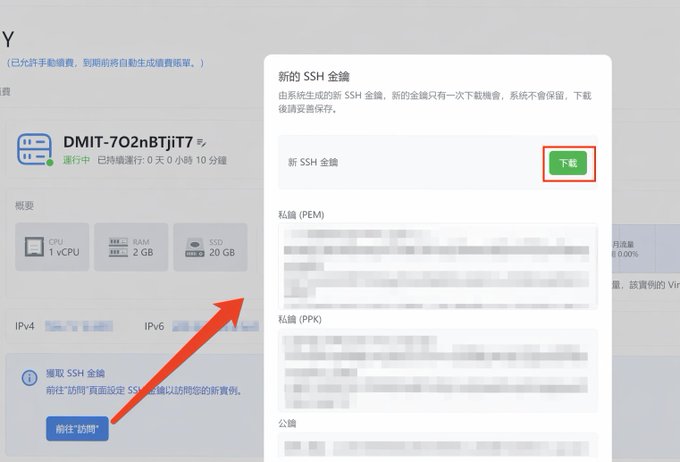Click the CPU chip icon

(x=34, y=247)
